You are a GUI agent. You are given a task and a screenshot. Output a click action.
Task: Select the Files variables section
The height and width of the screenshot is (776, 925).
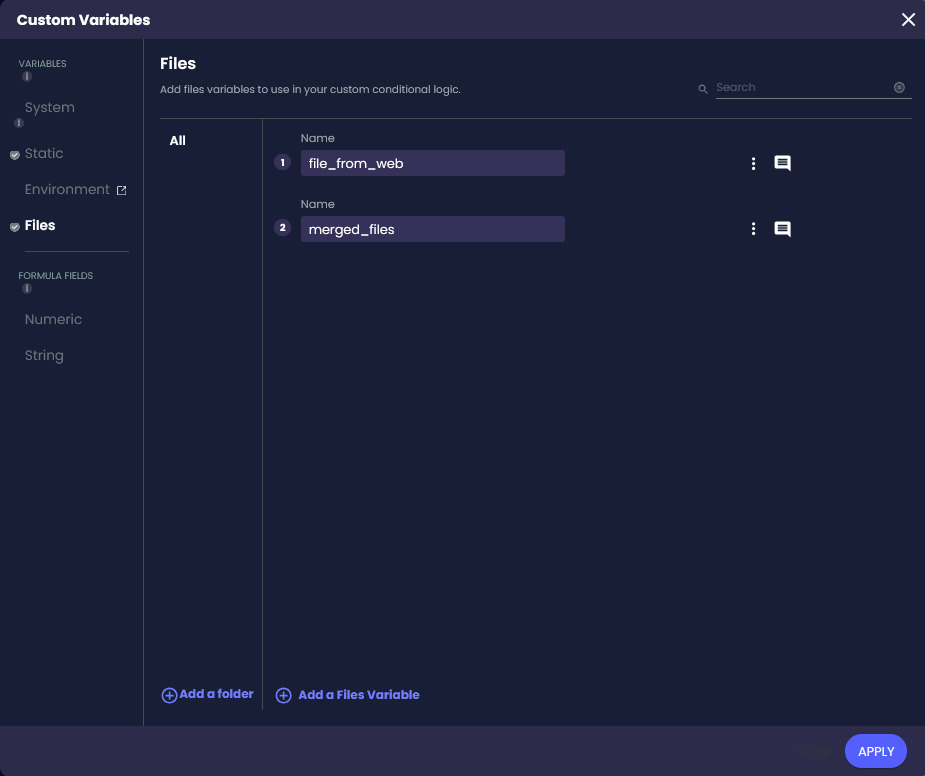coord(40,225)
